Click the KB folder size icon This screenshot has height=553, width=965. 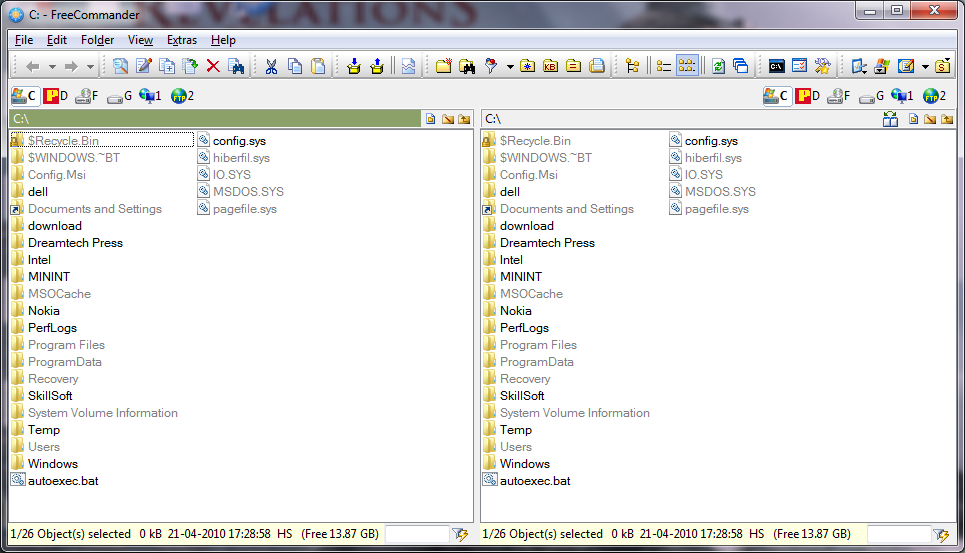click(x=550, y=66)
